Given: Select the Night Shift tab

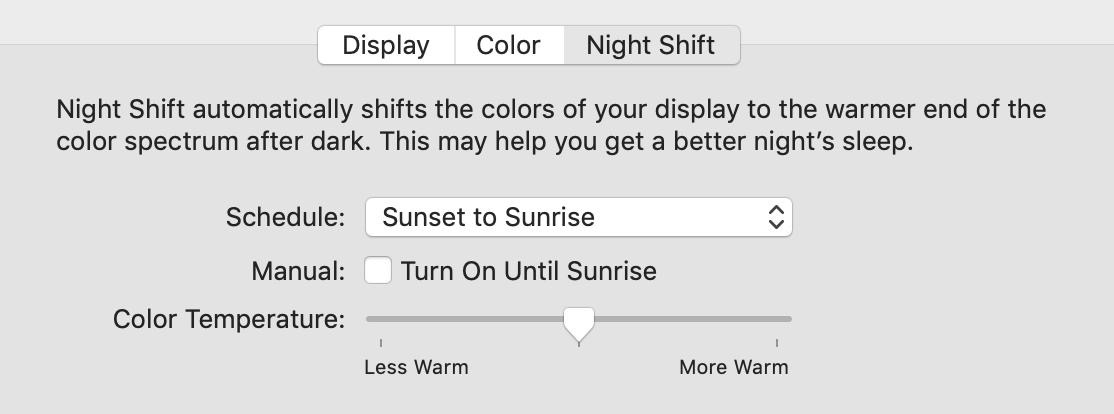Looking at the screenshot, I should [651, 46].
